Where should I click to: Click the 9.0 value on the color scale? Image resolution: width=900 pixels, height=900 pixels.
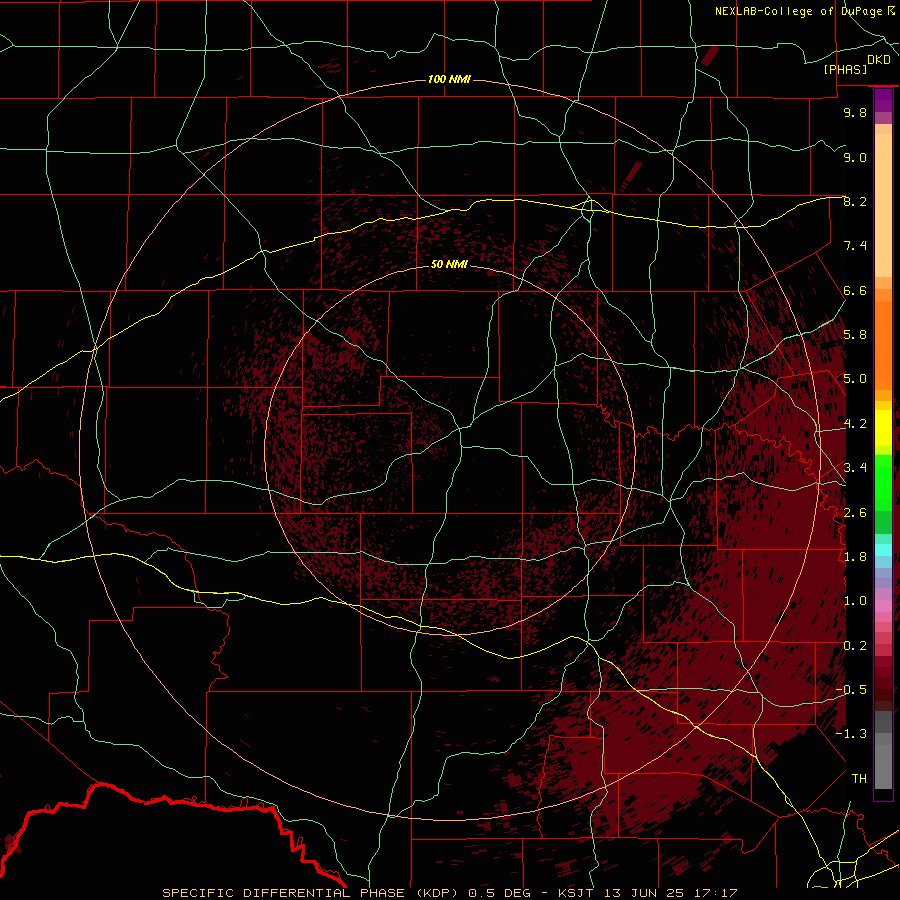coord(855,157)
